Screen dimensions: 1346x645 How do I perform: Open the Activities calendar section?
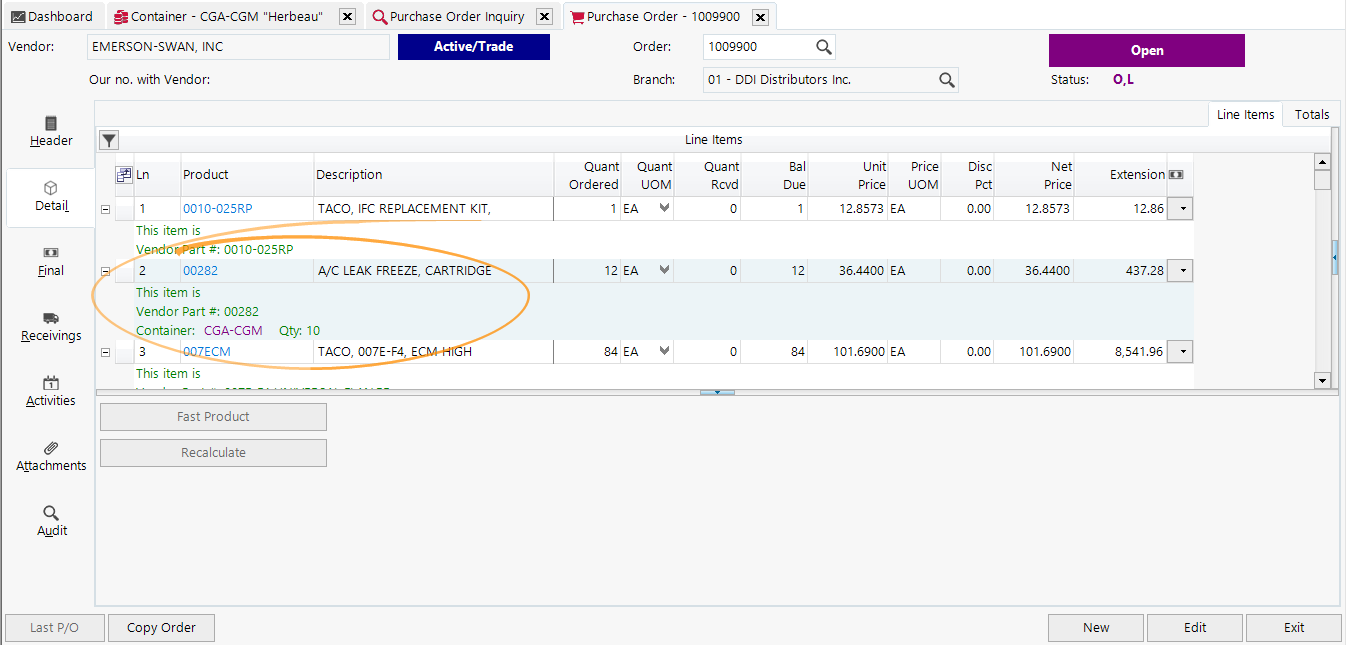click(x=51, y=391)
